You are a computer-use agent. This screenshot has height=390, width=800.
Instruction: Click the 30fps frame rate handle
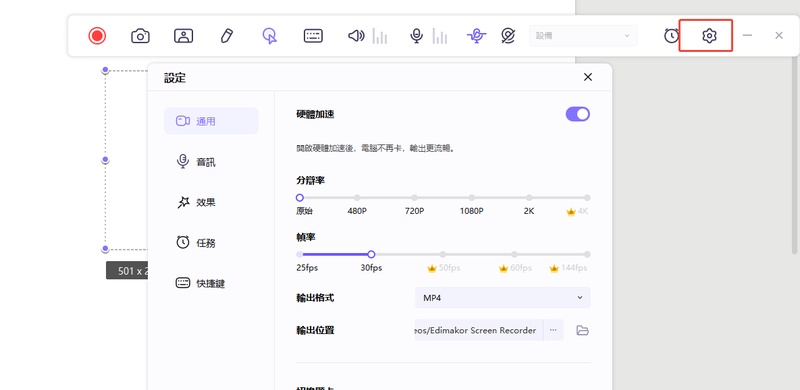(371, 254)
